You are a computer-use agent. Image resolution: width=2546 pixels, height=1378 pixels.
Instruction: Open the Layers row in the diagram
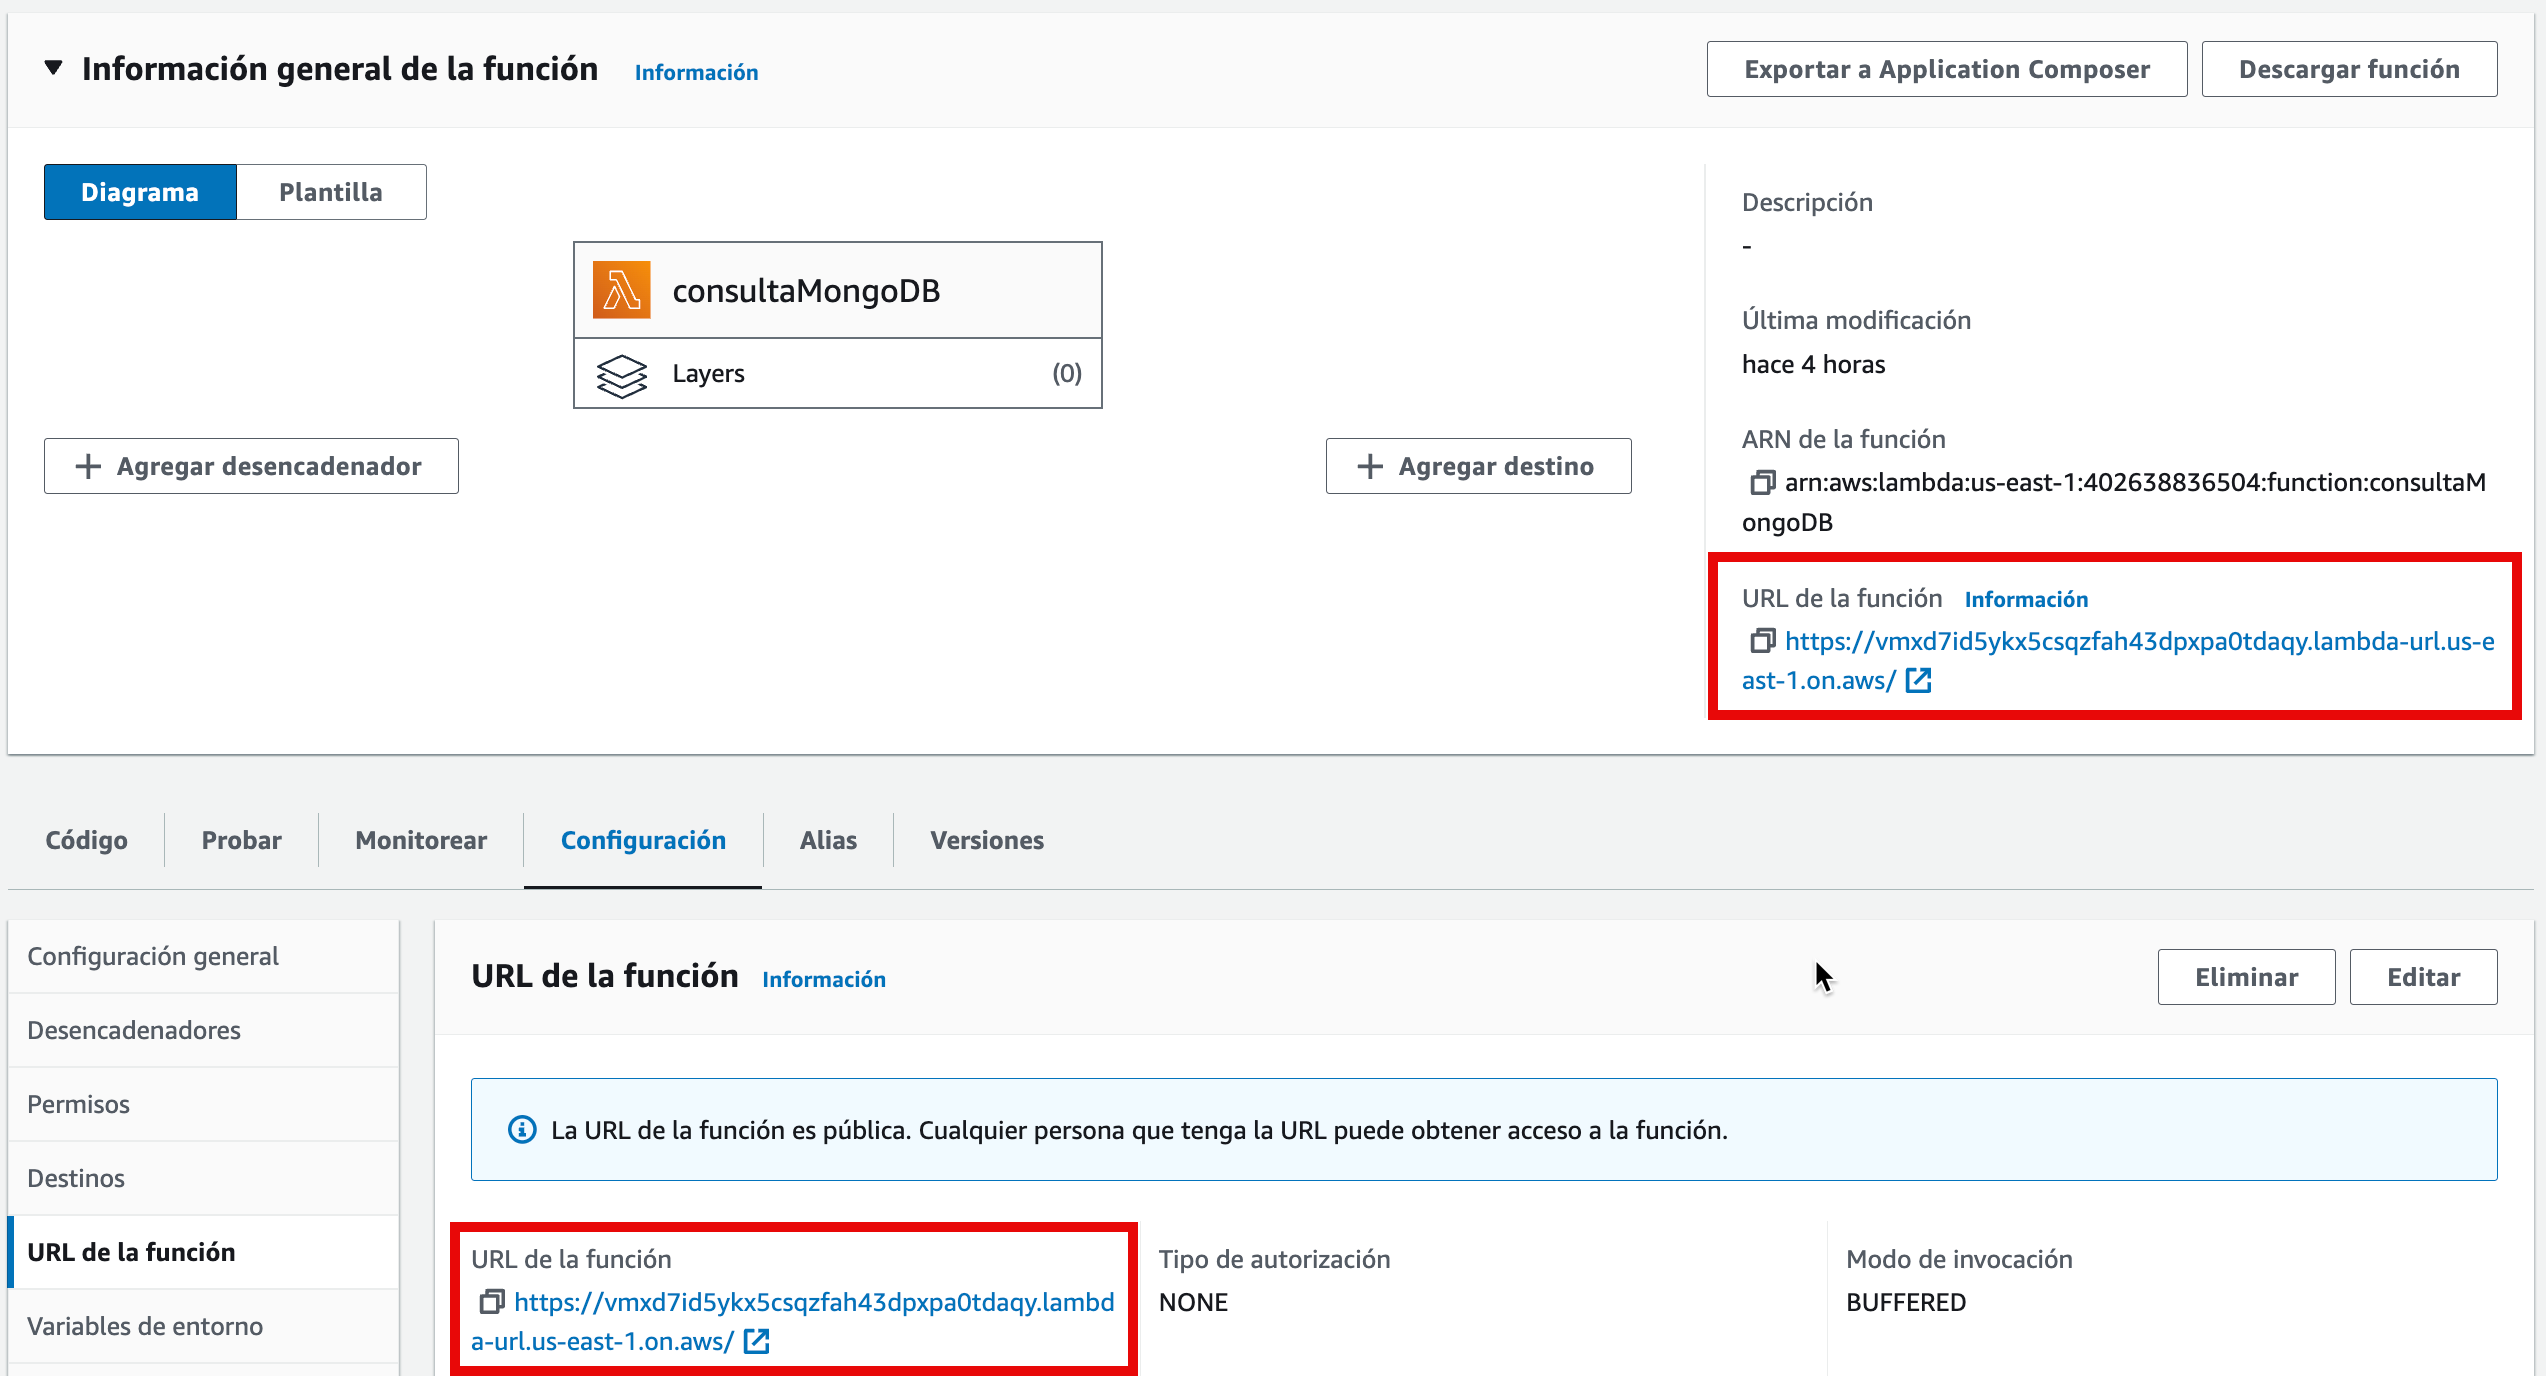pyautogui.click(x=838, y=373)
